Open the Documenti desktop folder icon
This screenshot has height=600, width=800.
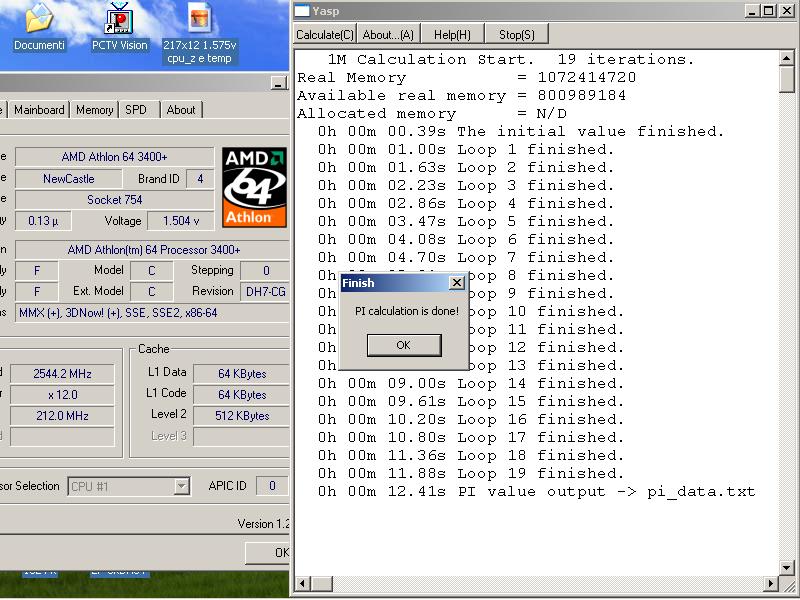click(39, 26)
